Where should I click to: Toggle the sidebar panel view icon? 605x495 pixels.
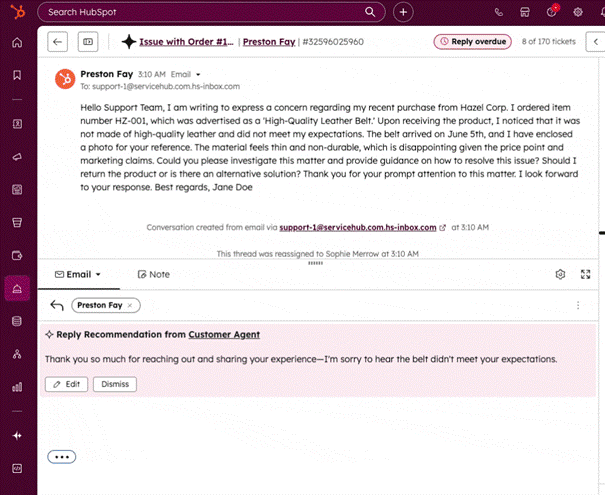pyautogui.click(x=88, y=42)
